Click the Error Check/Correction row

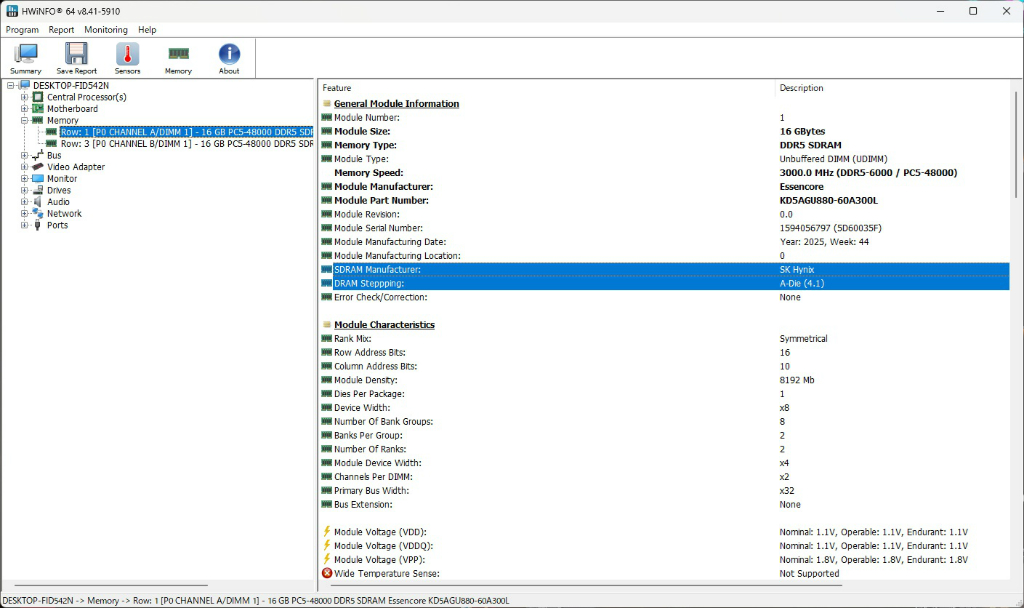coord(665,297)
